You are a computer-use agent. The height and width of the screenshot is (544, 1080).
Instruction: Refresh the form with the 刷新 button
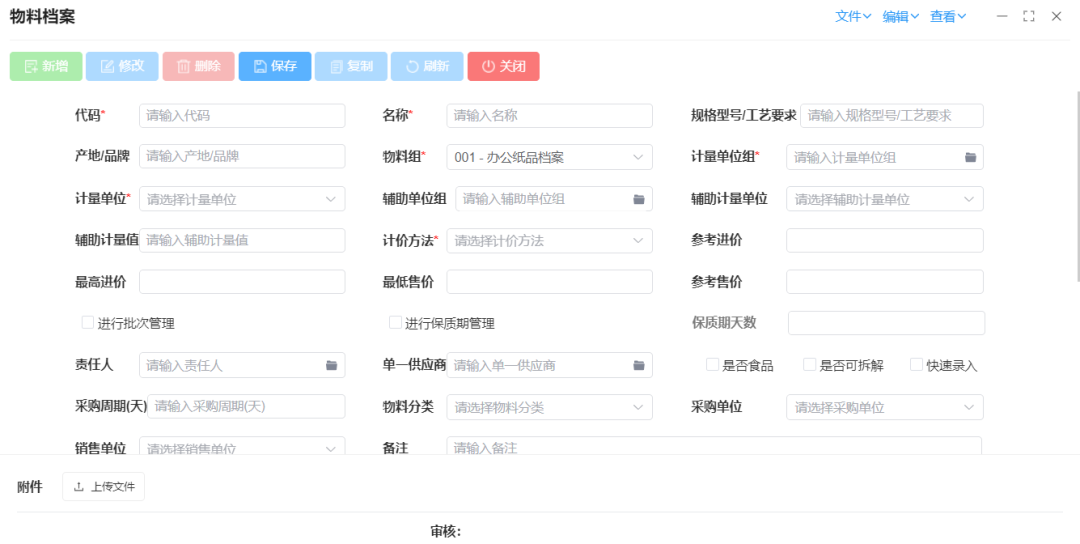[427, 66]
